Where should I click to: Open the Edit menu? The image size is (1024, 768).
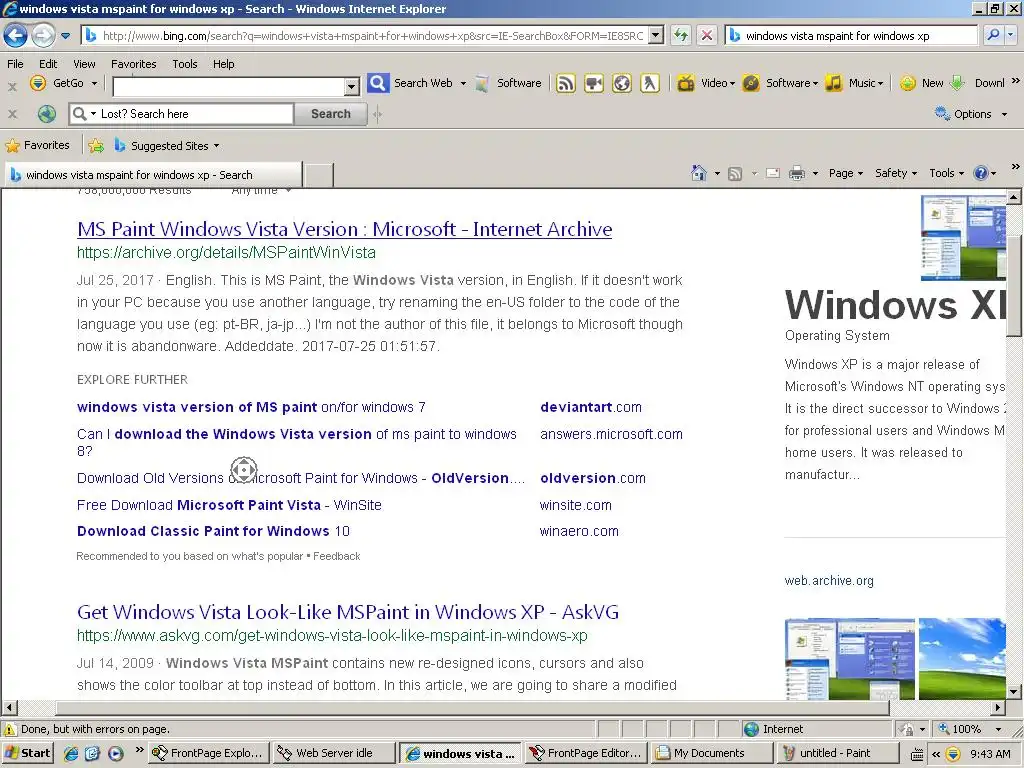(x=48, y=64)
